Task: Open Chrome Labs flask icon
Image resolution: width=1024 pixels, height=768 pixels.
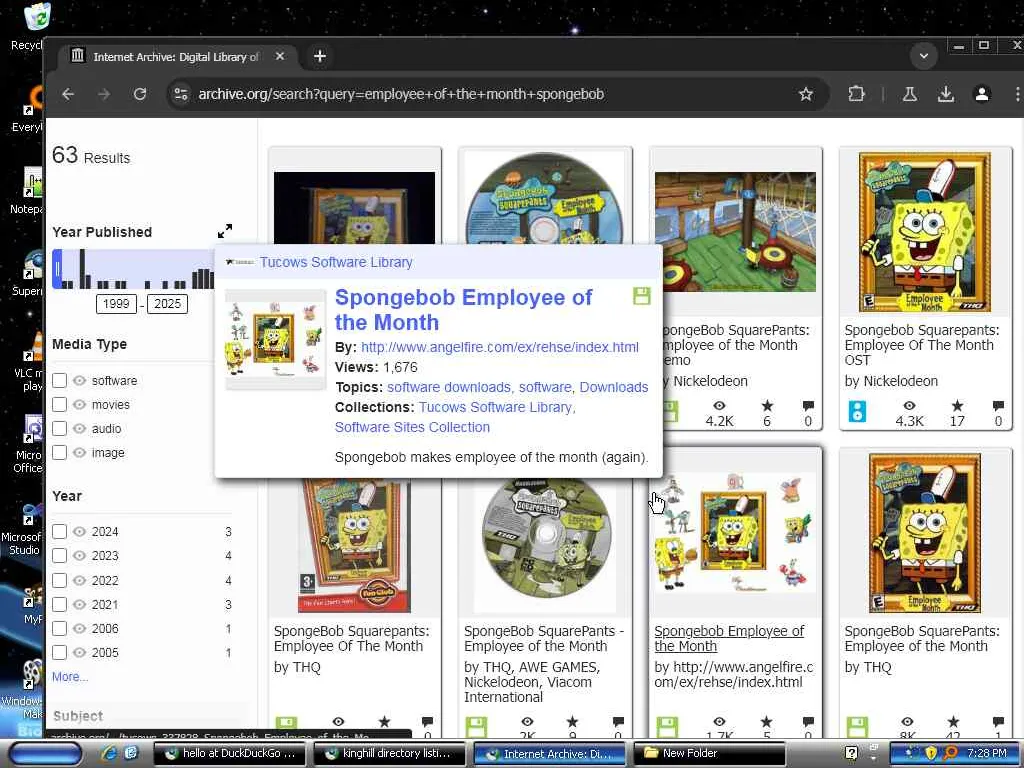Action: 909,94
